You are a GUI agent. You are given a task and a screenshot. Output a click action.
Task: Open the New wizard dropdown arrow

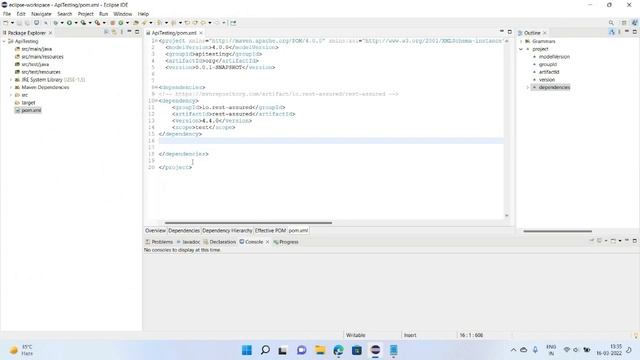tap(12, 23)
